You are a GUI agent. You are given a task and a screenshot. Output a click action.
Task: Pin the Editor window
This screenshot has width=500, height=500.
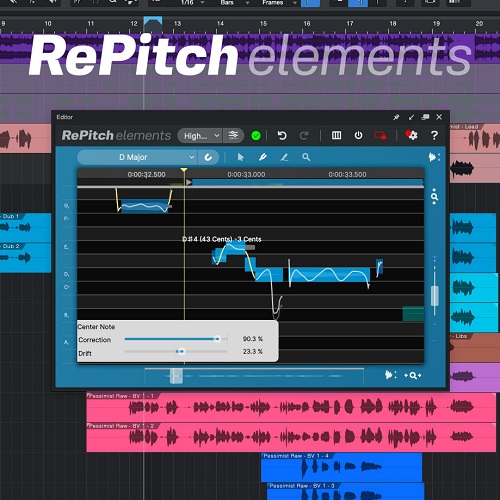(x=396, y=117)
